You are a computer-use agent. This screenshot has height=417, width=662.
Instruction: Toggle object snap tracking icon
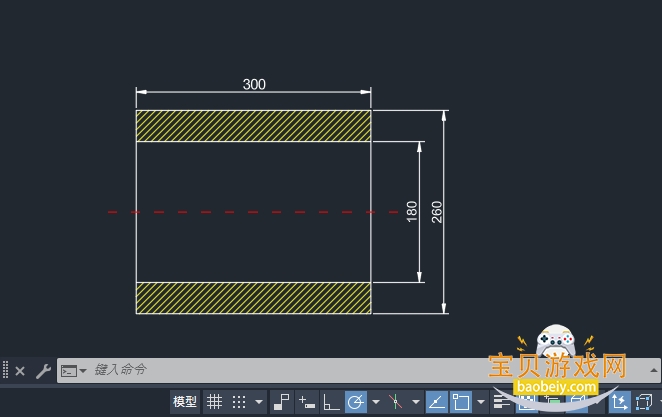(x=437, y=402)
